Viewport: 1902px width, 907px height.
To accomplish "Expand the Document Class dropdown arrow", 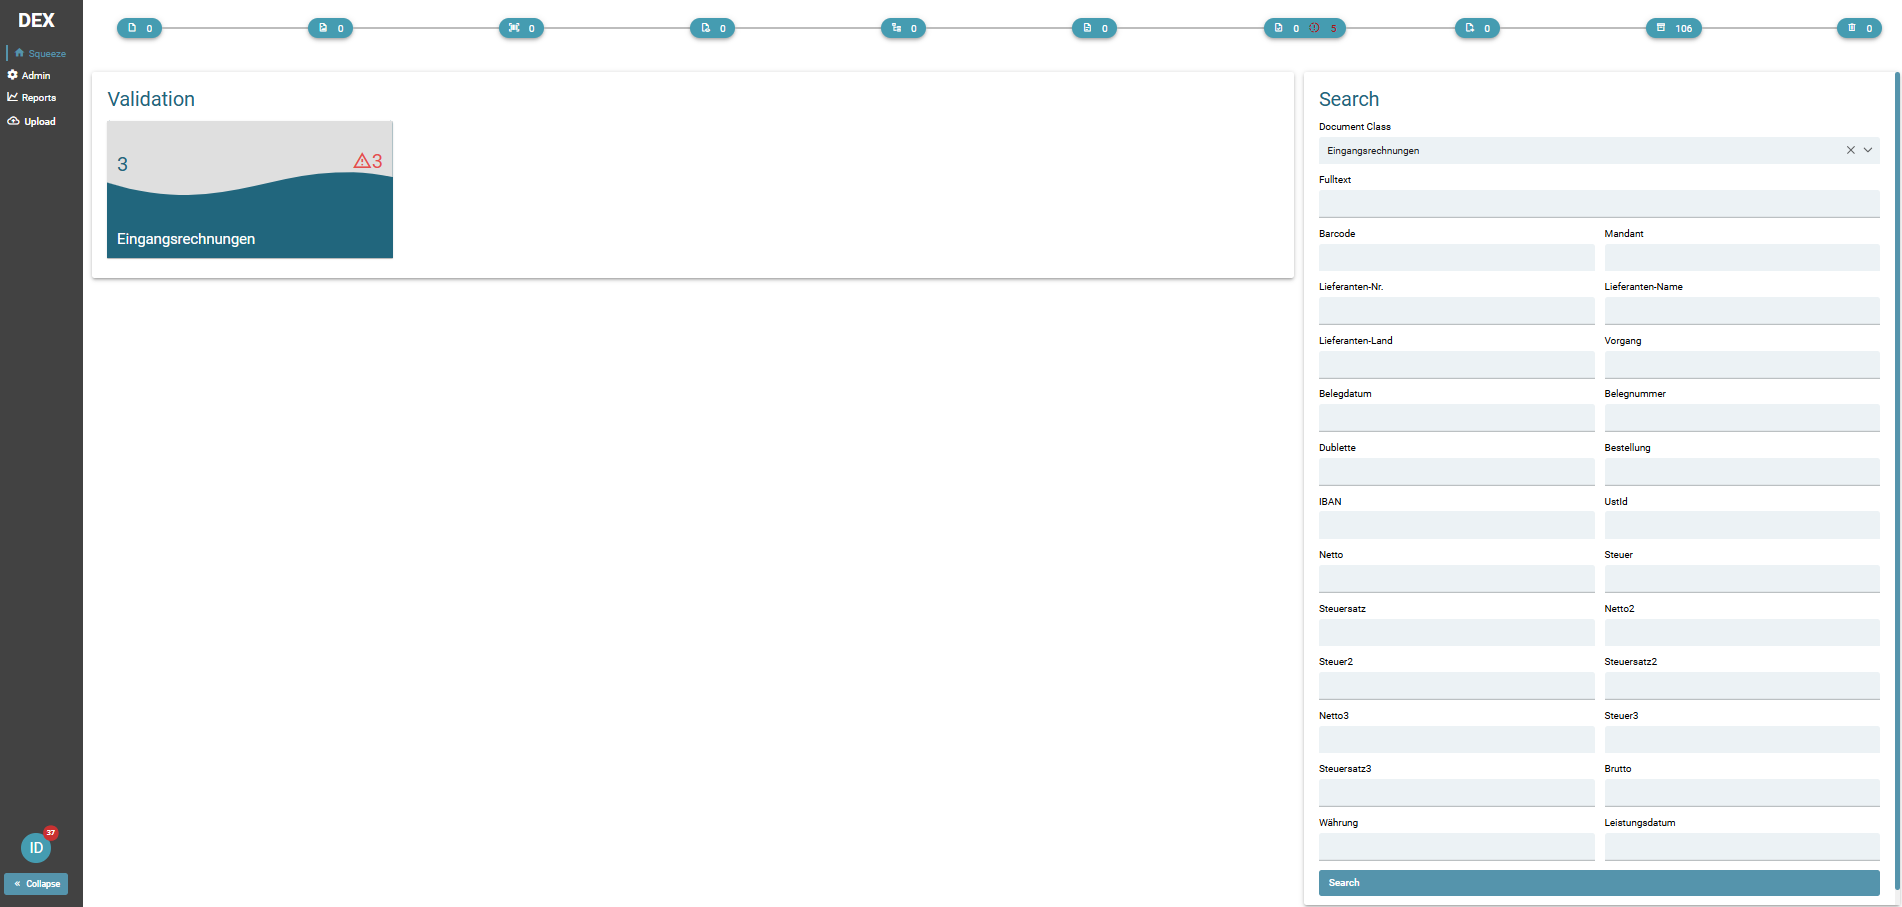I will 1867,150.
